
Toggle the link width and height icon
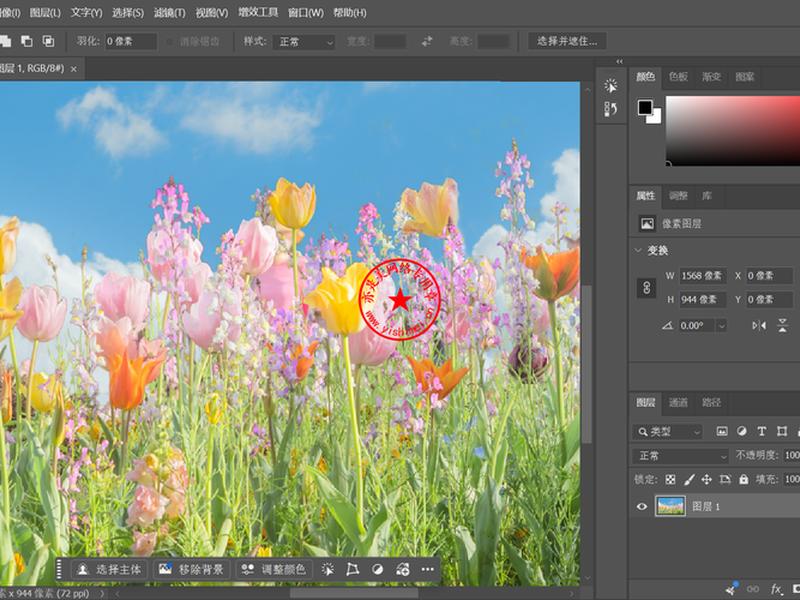pos(646,288)
